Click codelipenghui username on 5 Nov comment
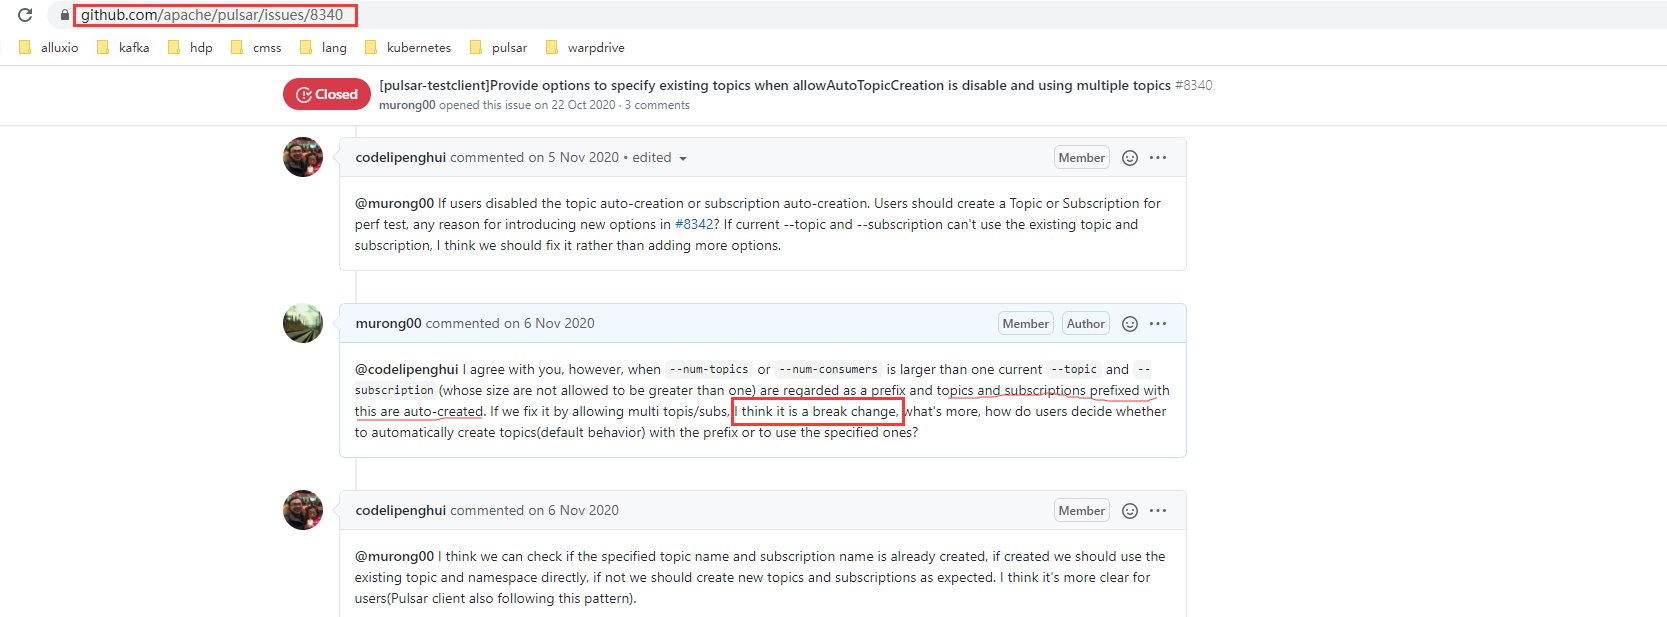The width and height of the screenshot is (1667, 617). (x=401, y=157)
